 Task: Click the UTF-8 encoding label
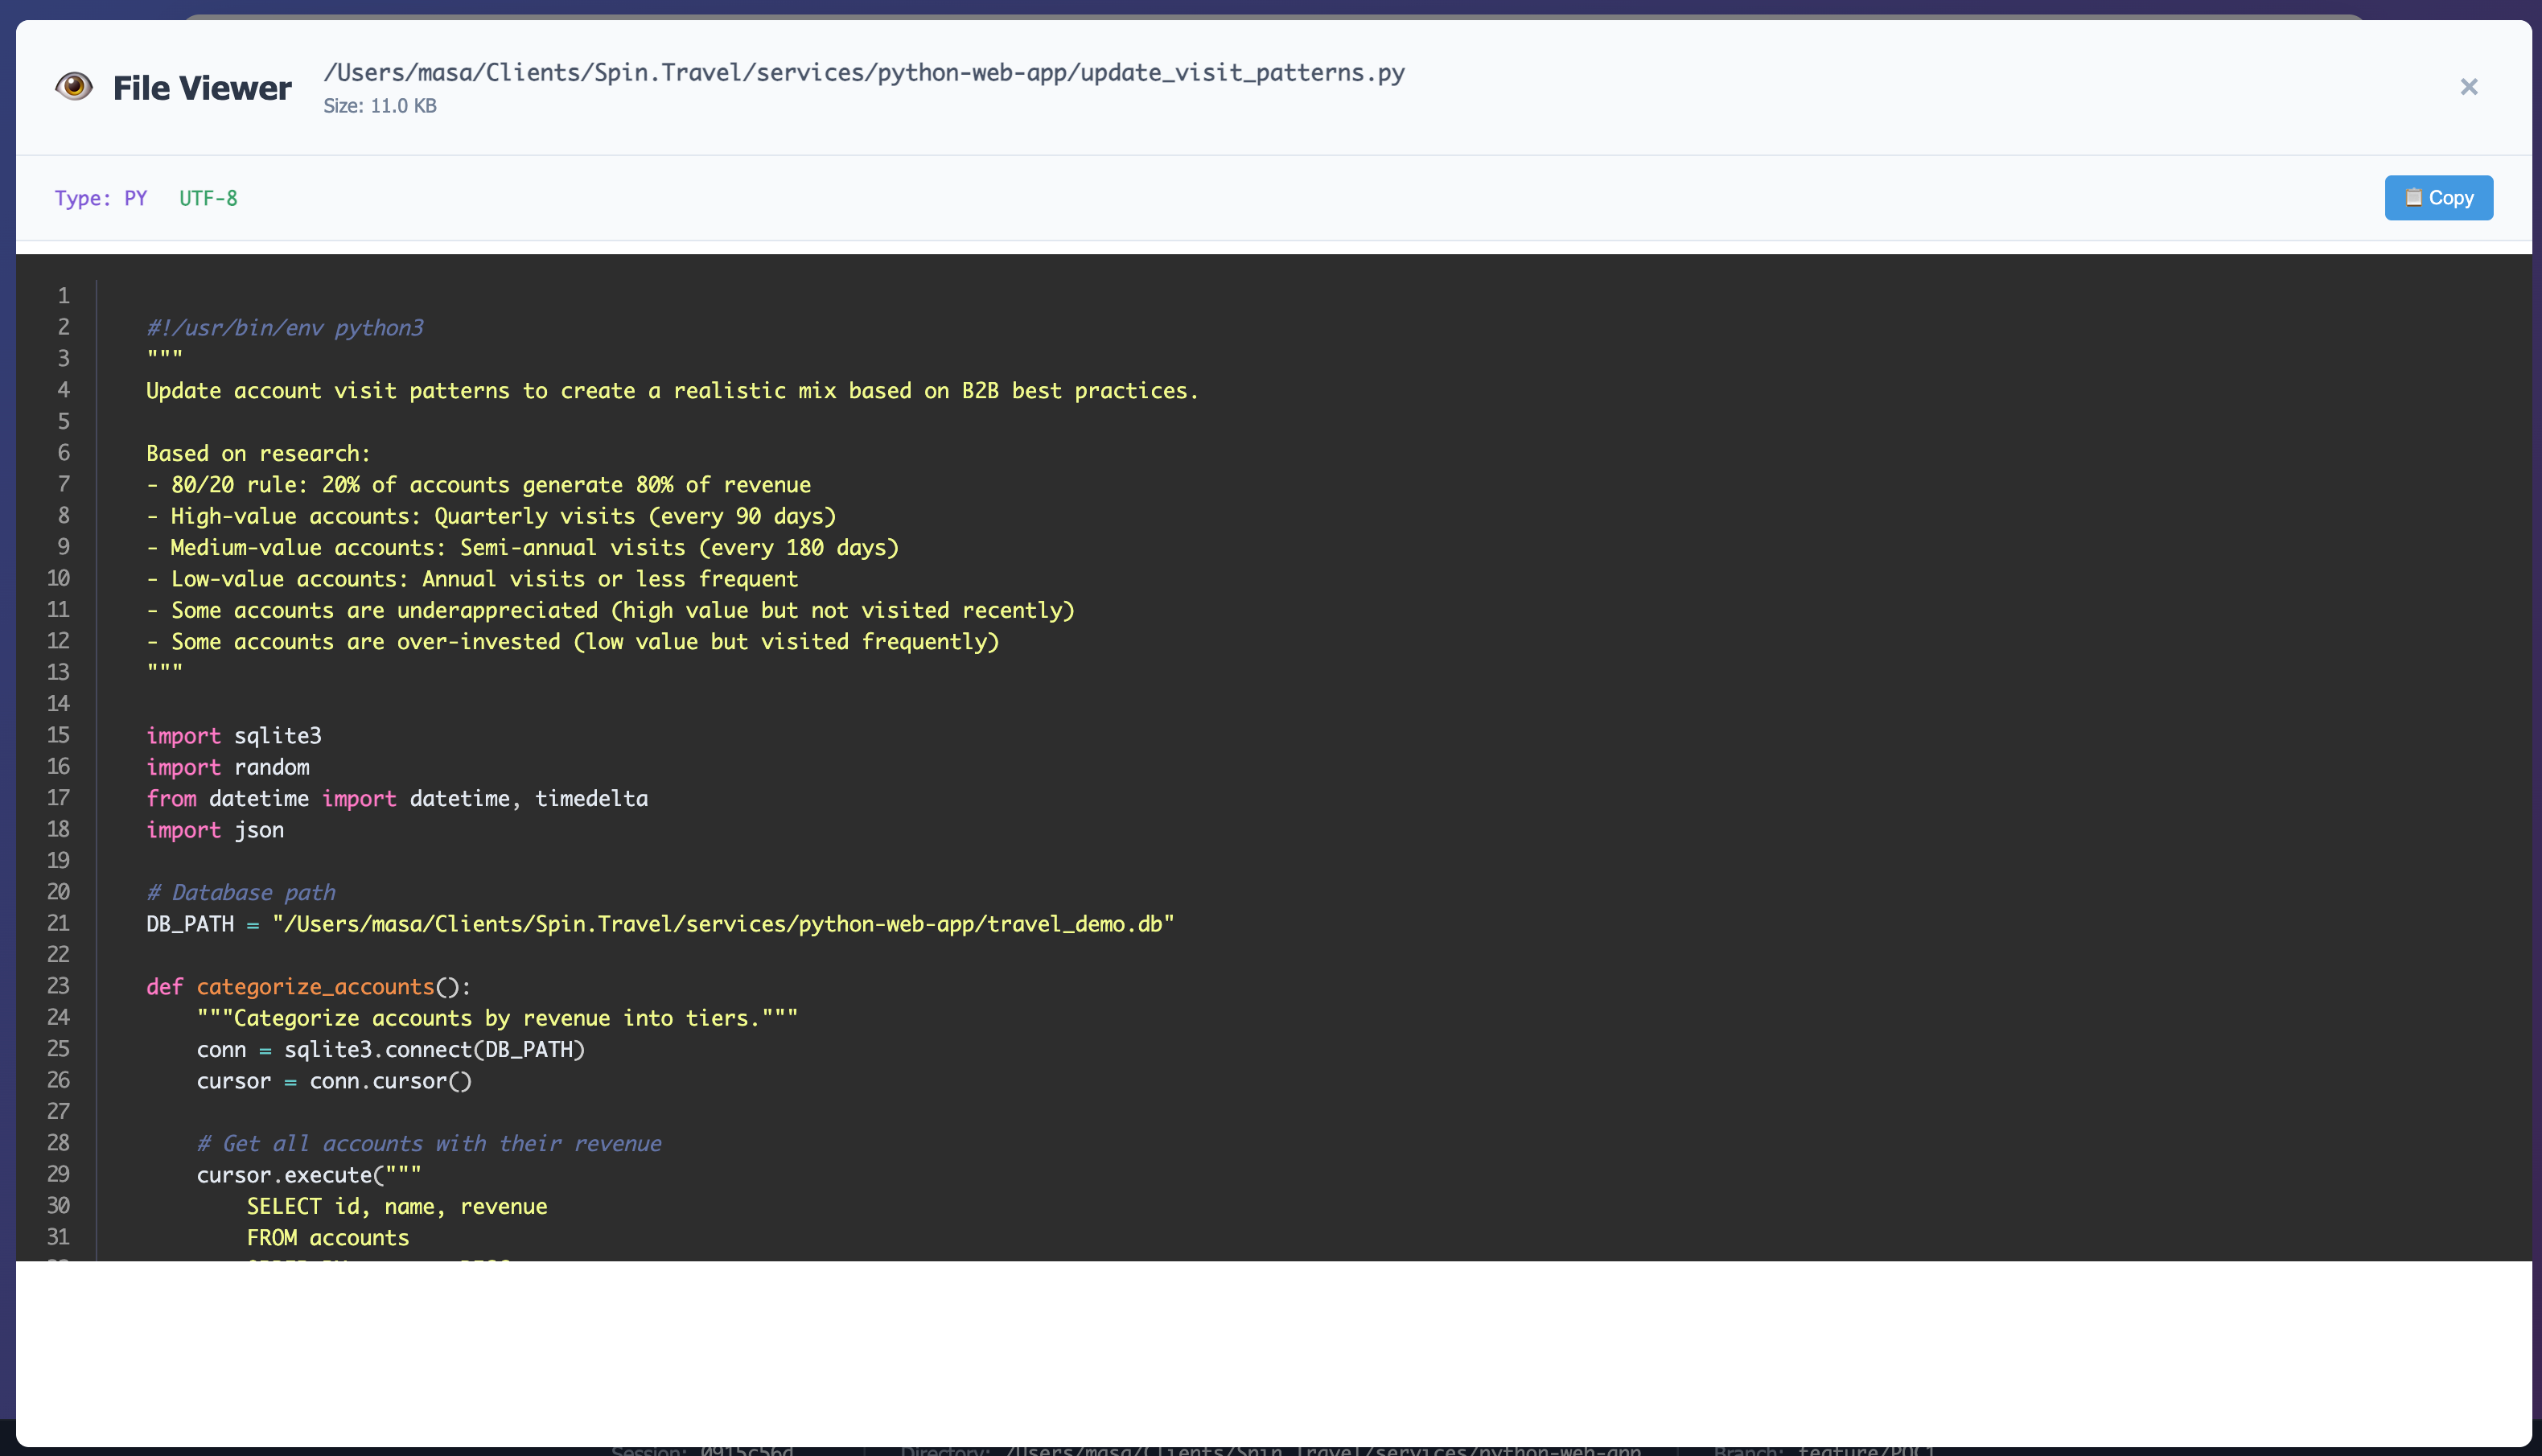(208, 198)
